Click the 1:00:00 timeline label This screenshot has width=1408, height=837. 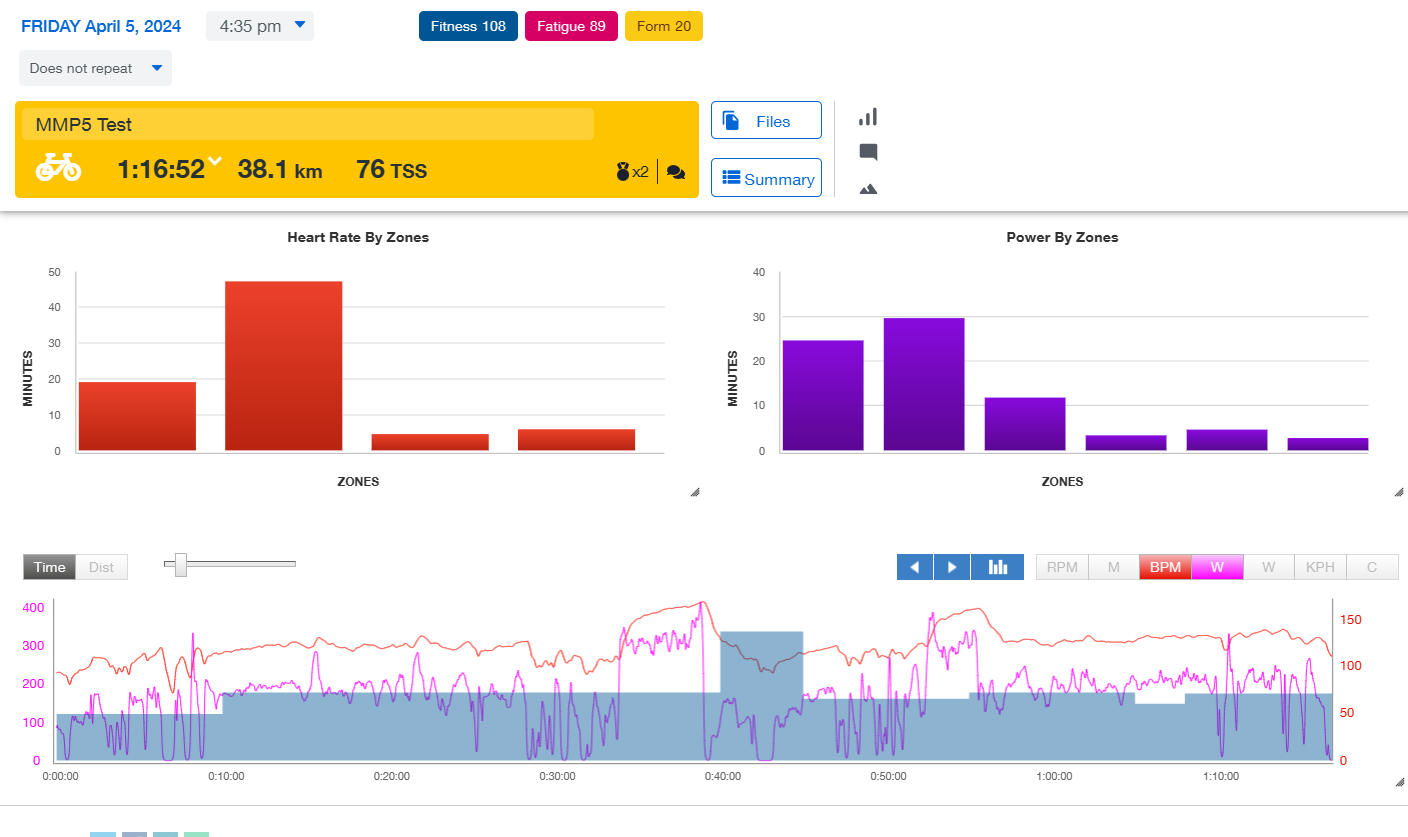1054,776
